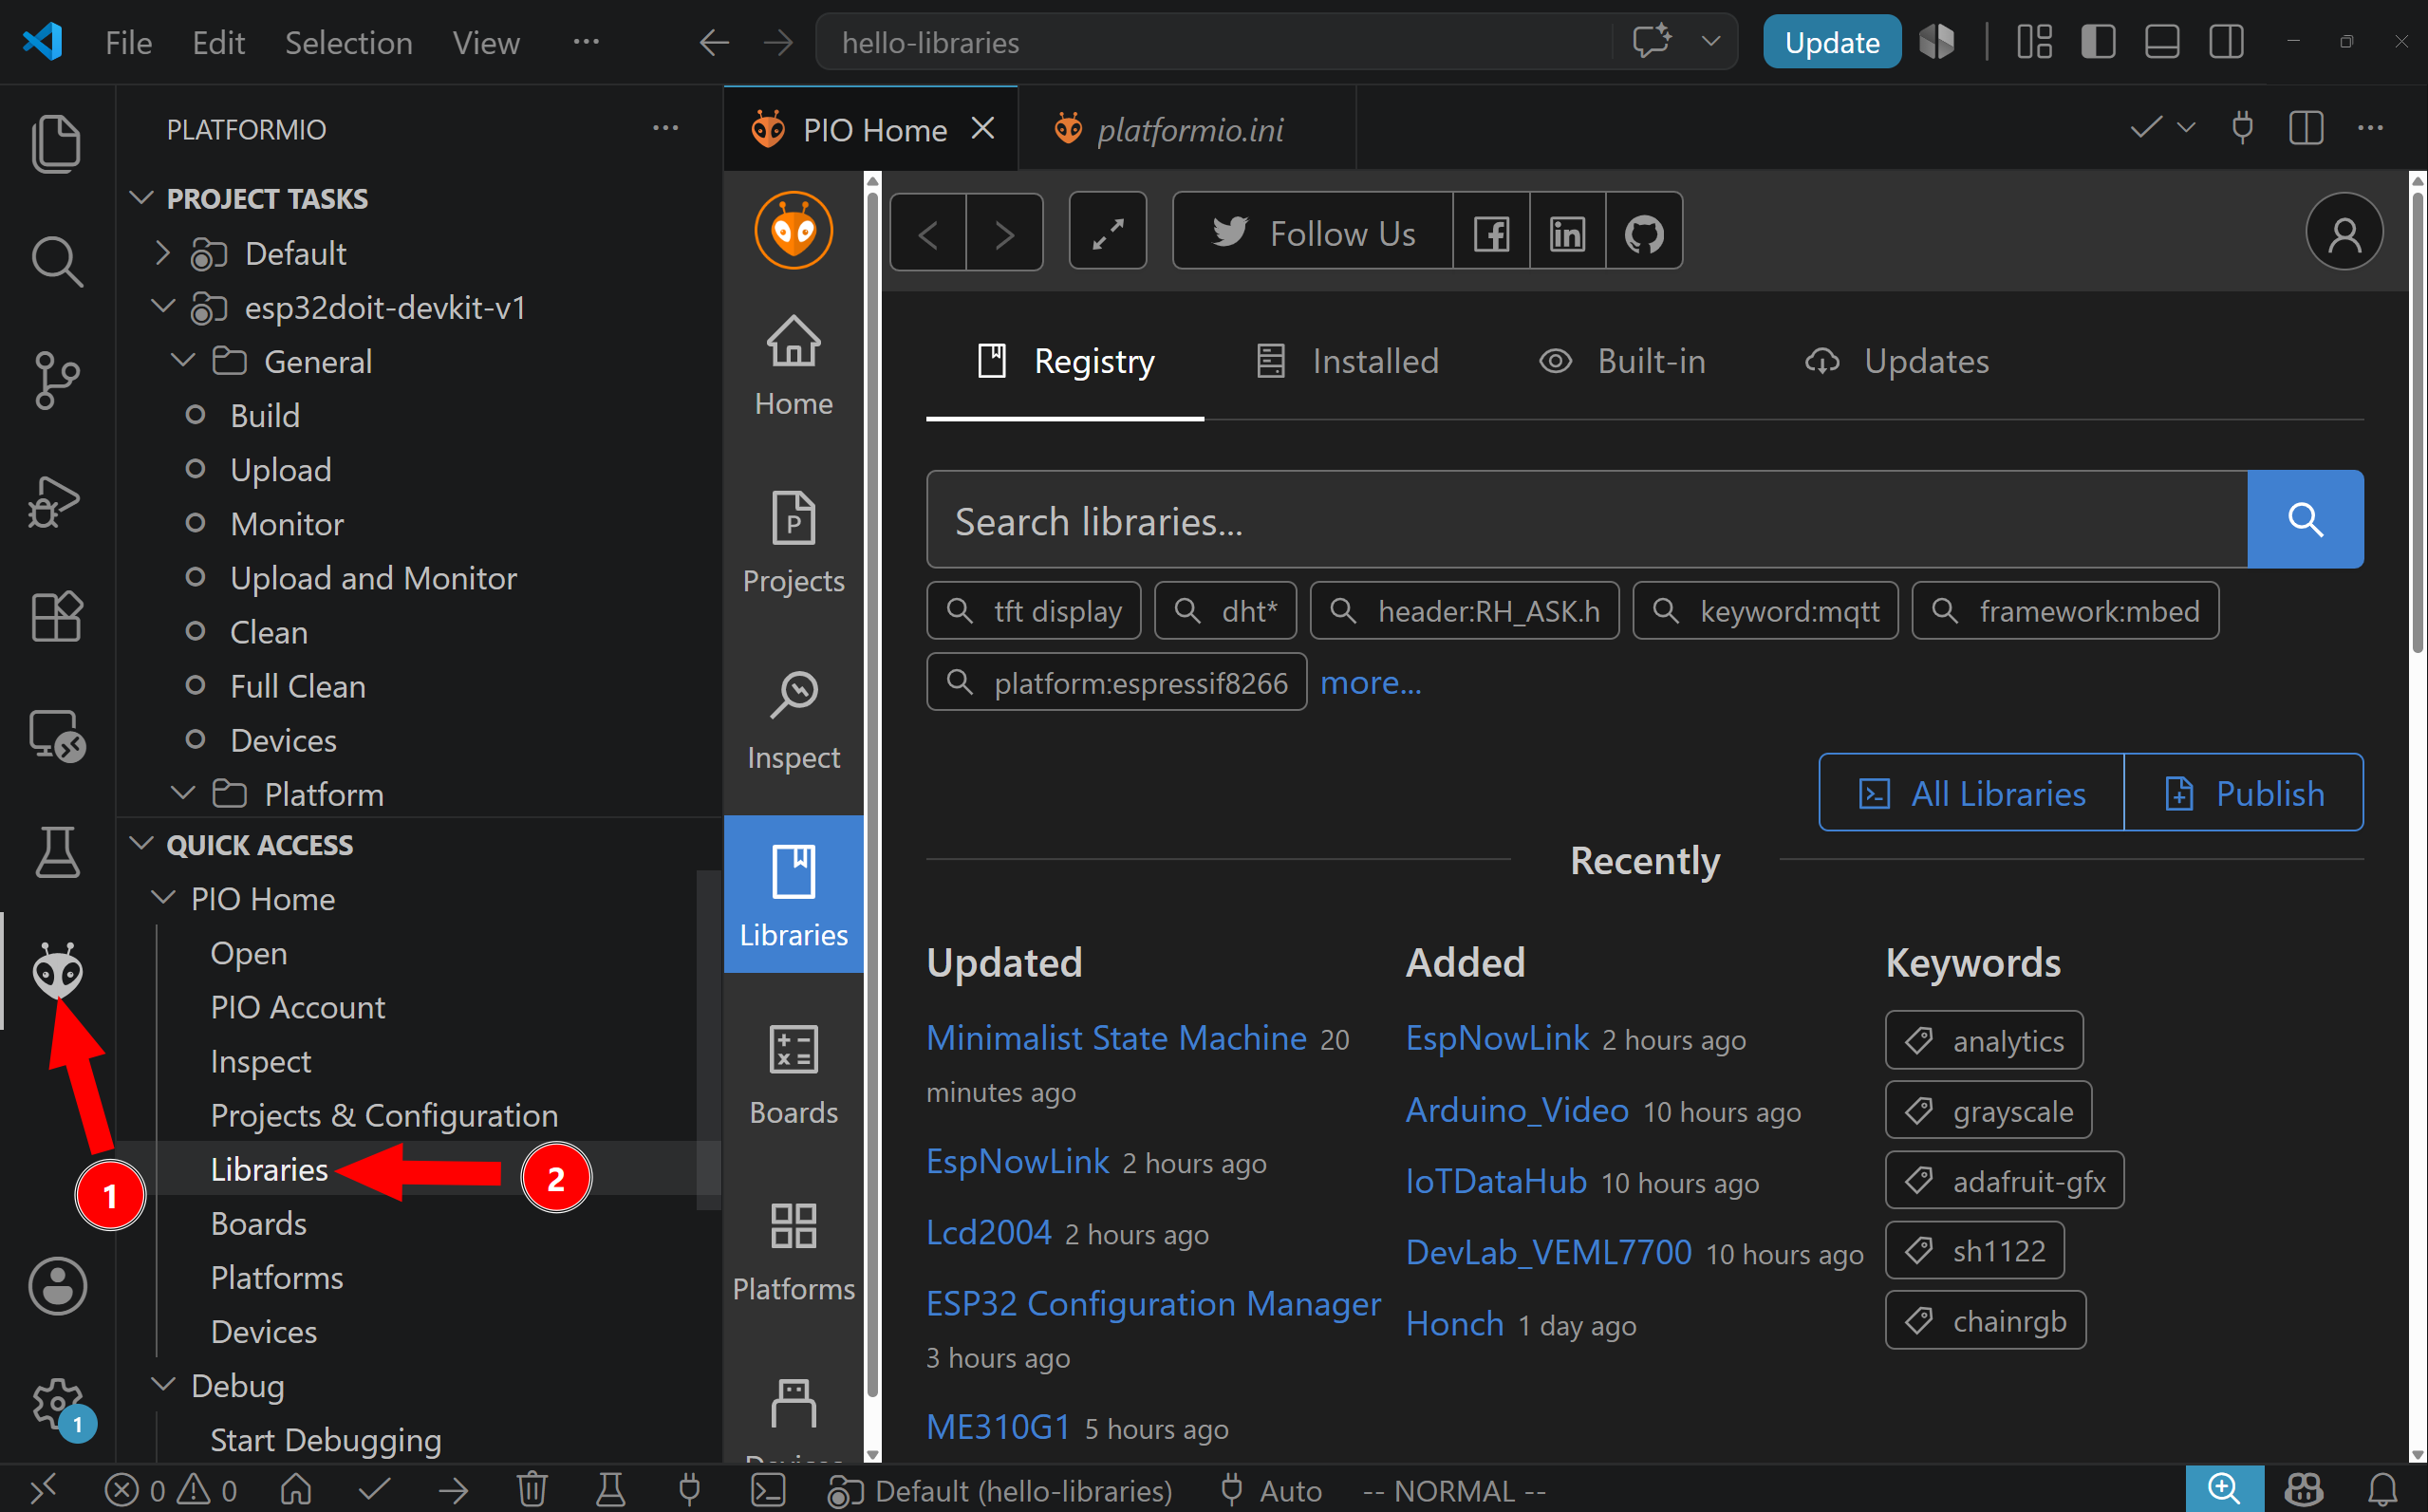Open the PIO account profile icon

click(2344, 233)
